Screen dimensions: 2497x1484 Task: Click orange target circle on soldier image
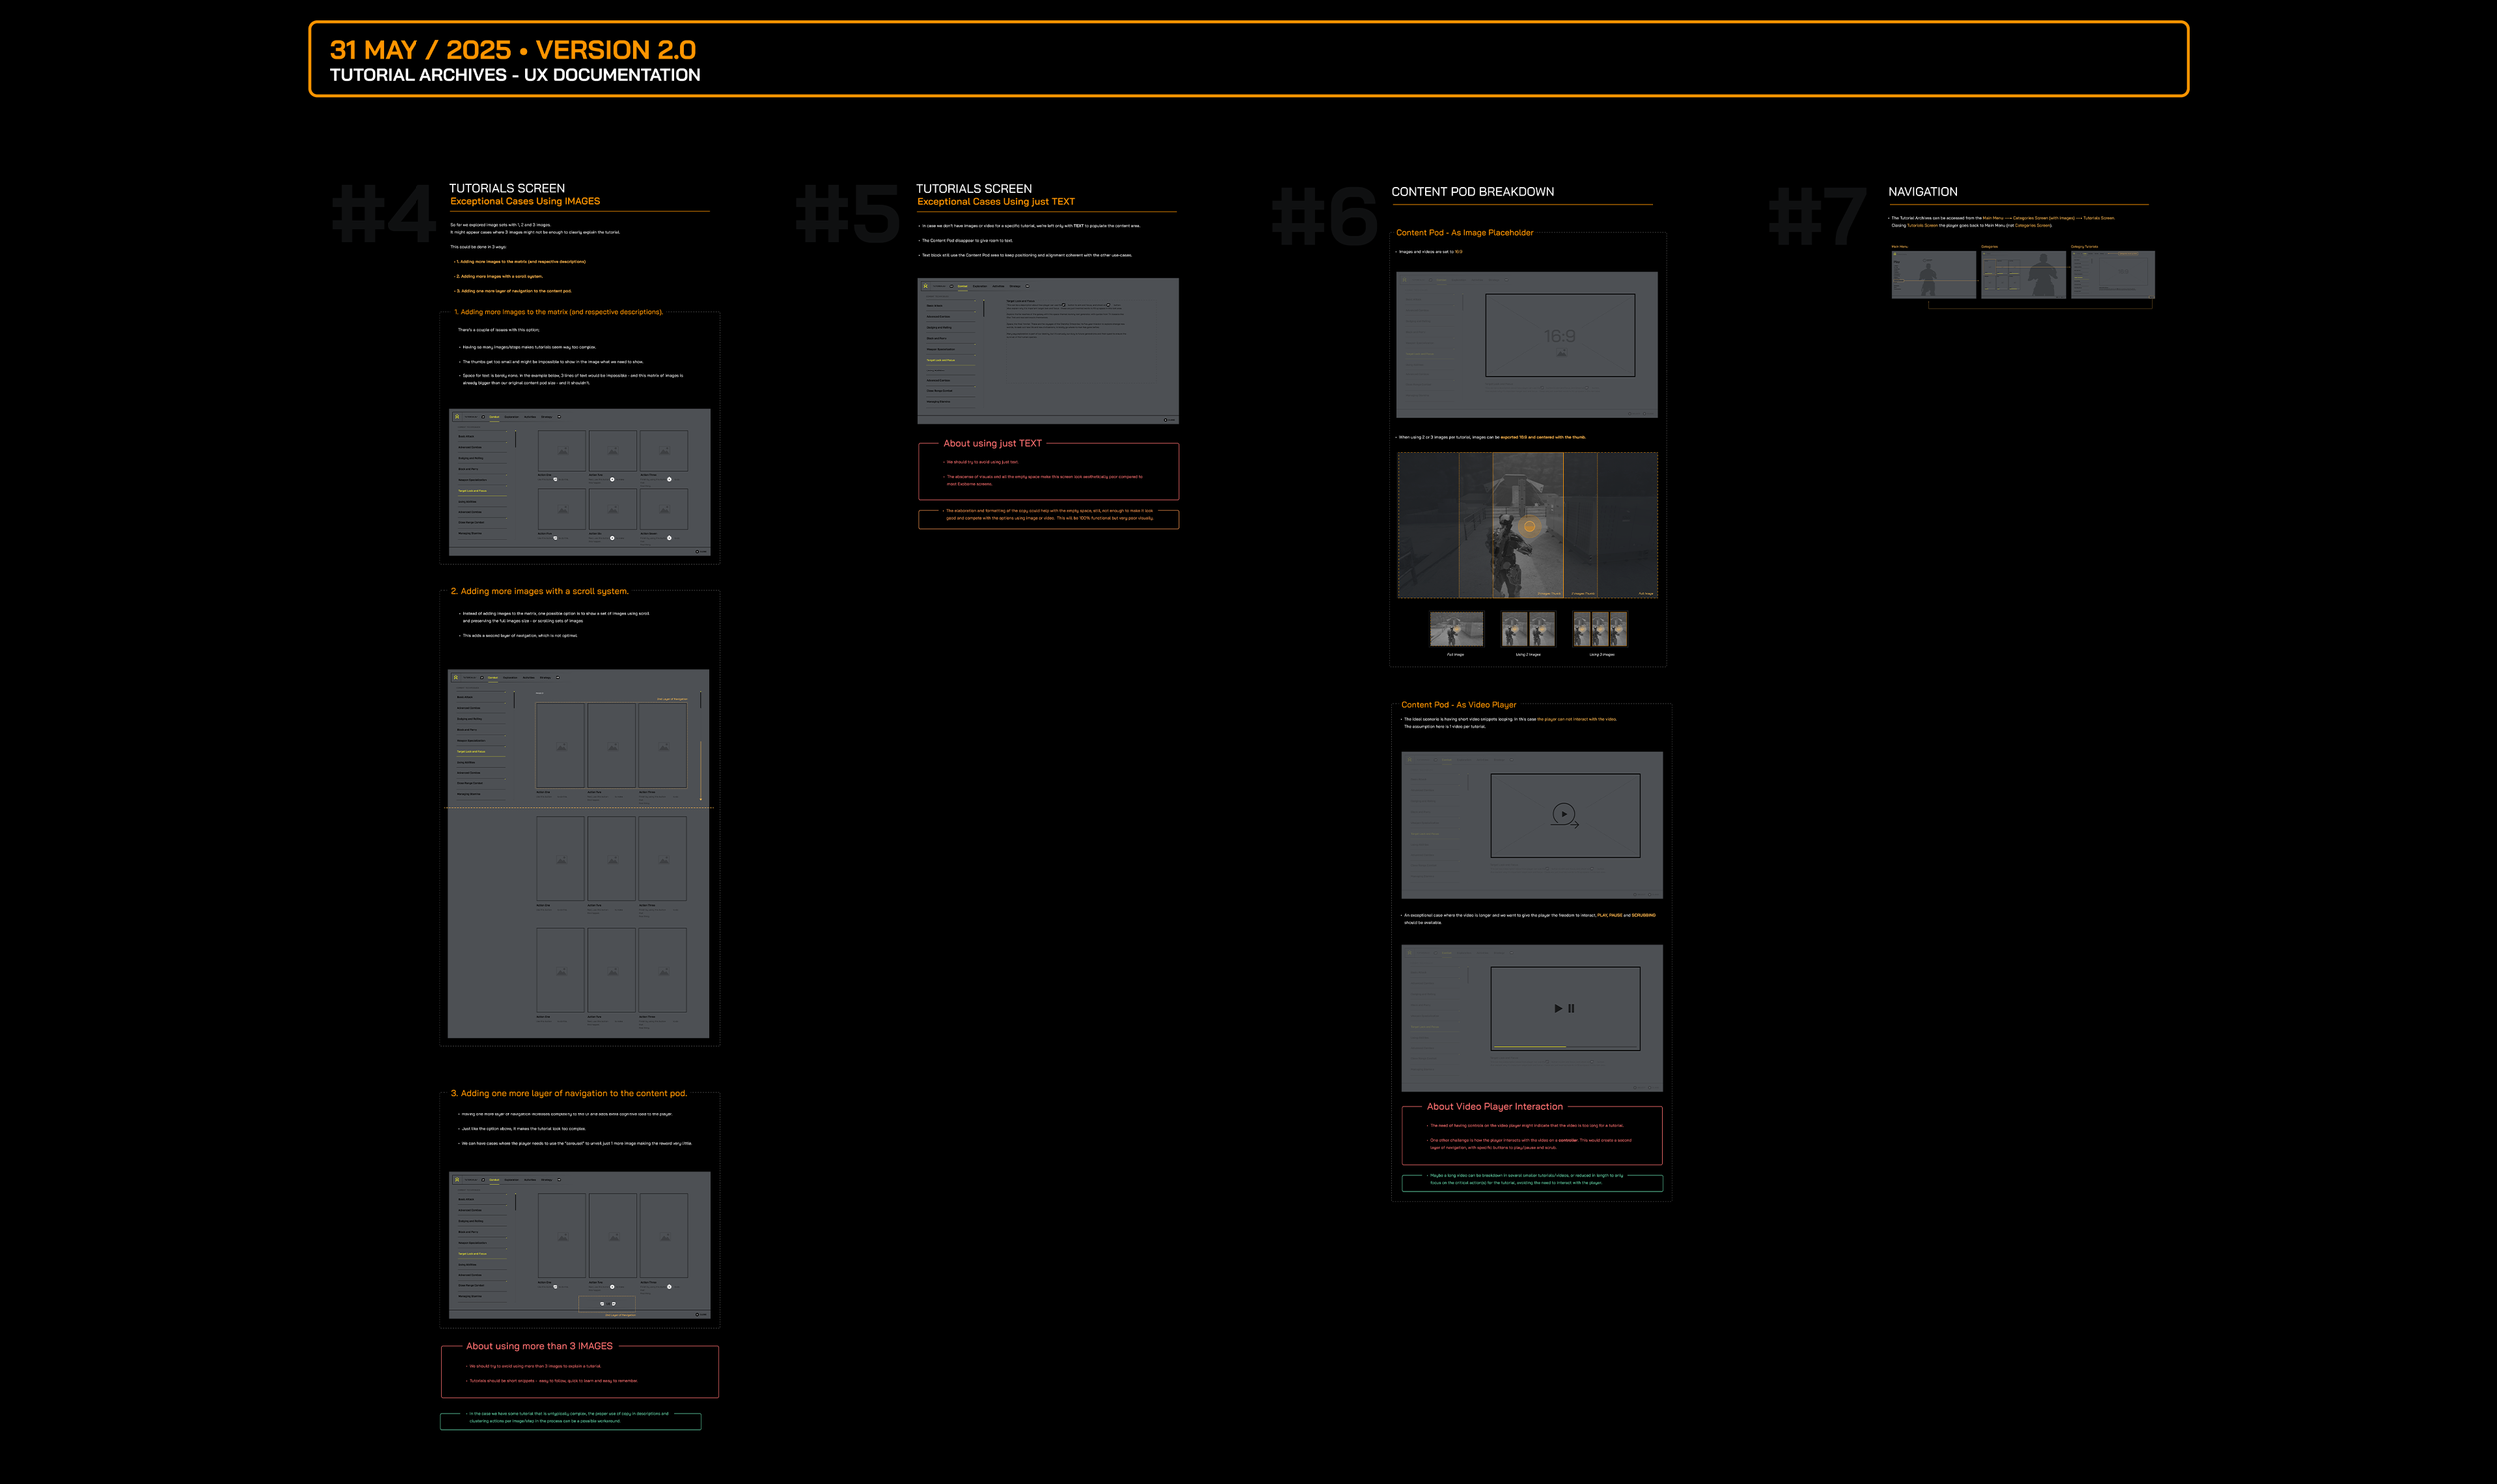pyautogui.click(x=1529, y=526)
